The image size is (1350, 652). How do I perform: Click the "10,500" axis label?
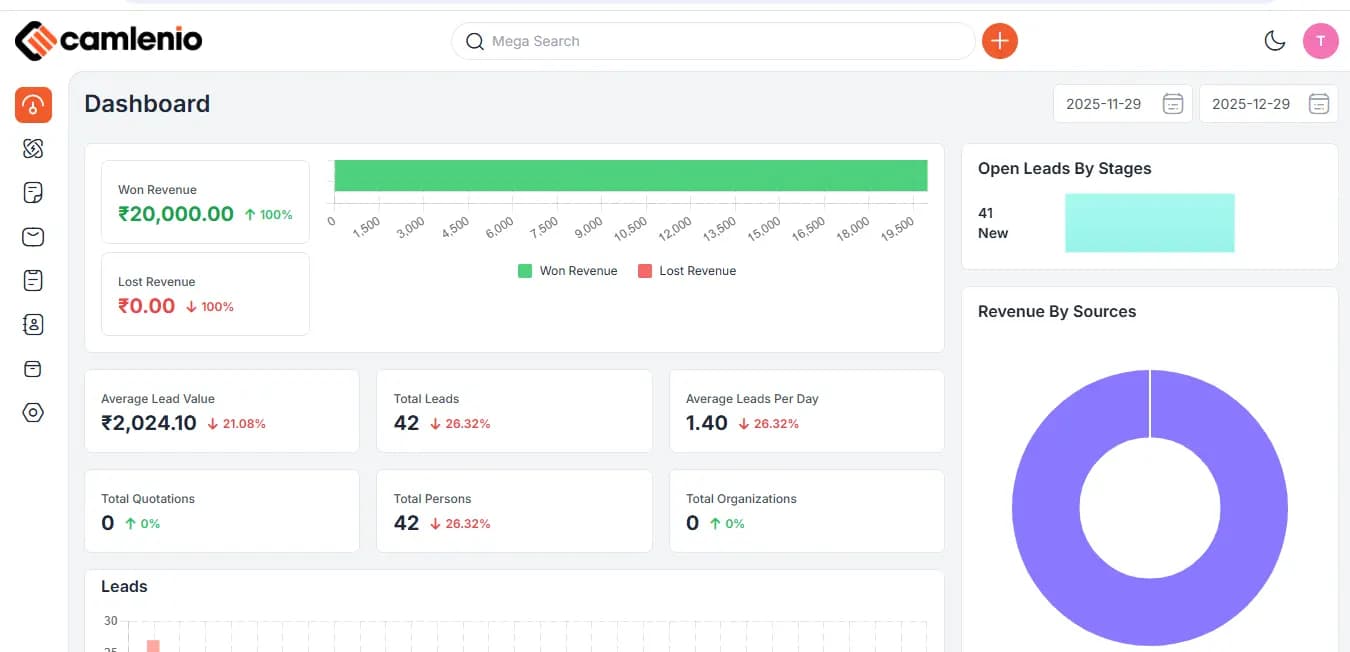pyautogui.click(x=631, y=229)
